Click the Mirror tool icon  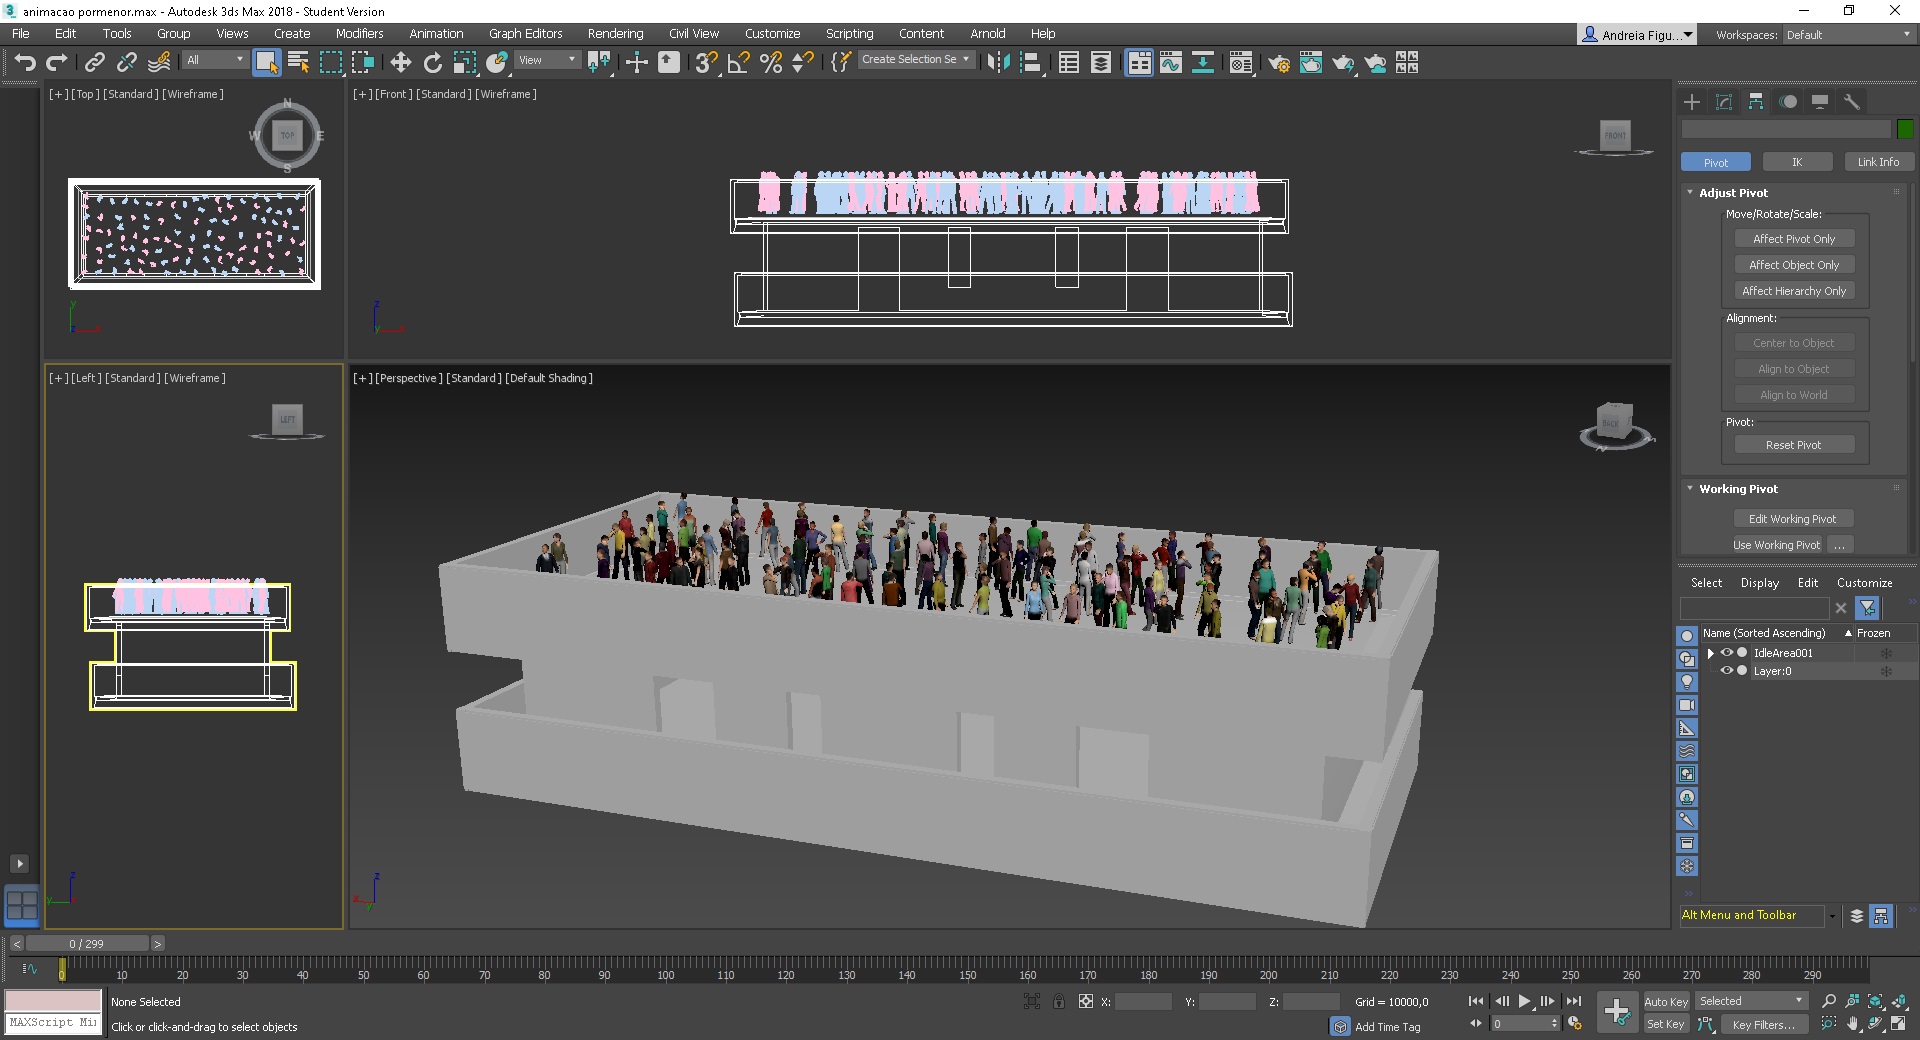(x=997, y=63)
